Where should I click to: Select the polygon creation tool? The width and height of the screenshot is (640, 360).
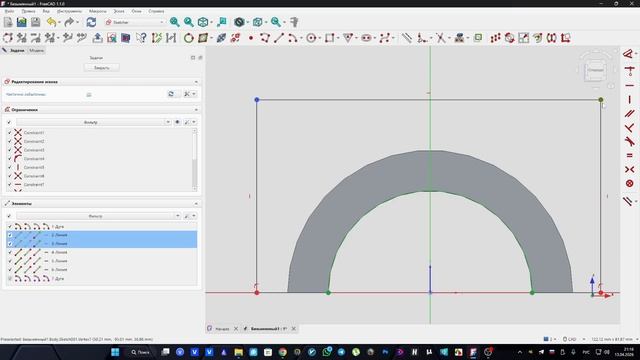coord(348,38)
